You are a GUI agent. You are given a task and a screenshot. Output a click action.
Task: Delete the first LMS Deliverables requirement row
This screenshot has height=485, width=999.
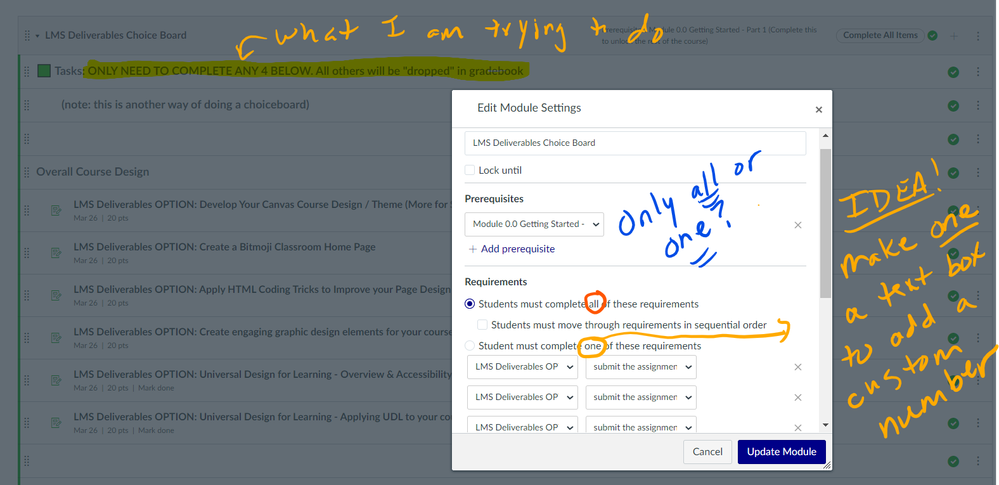pos(797,367)
